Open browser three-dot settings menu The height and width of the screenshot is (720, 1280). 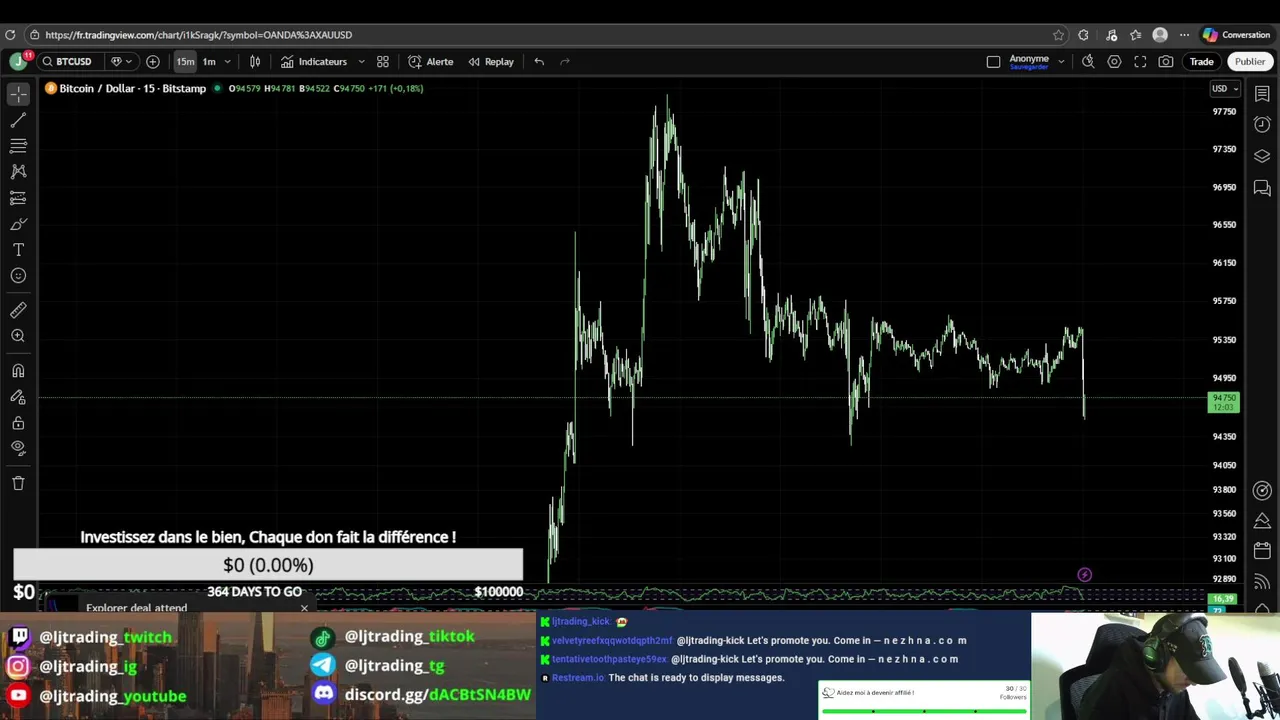point(1184,35)
